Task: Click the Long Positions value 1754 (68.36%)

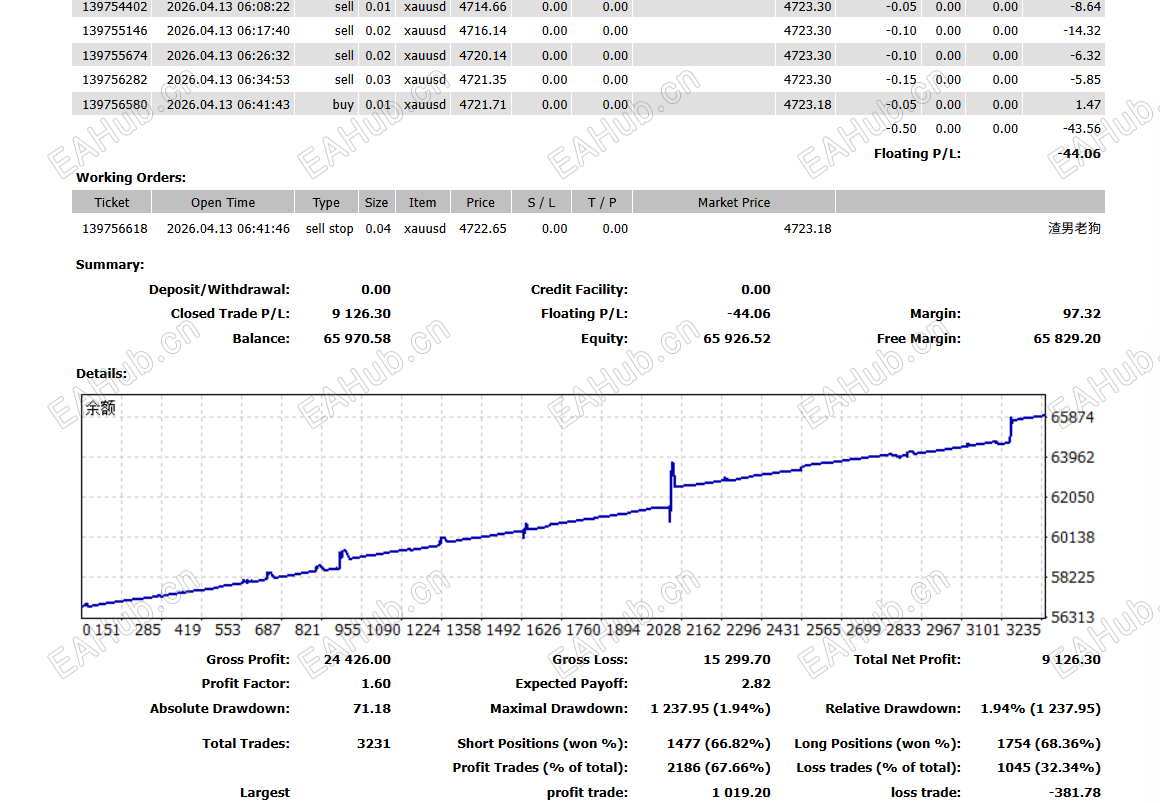Action: (1048, 743)
